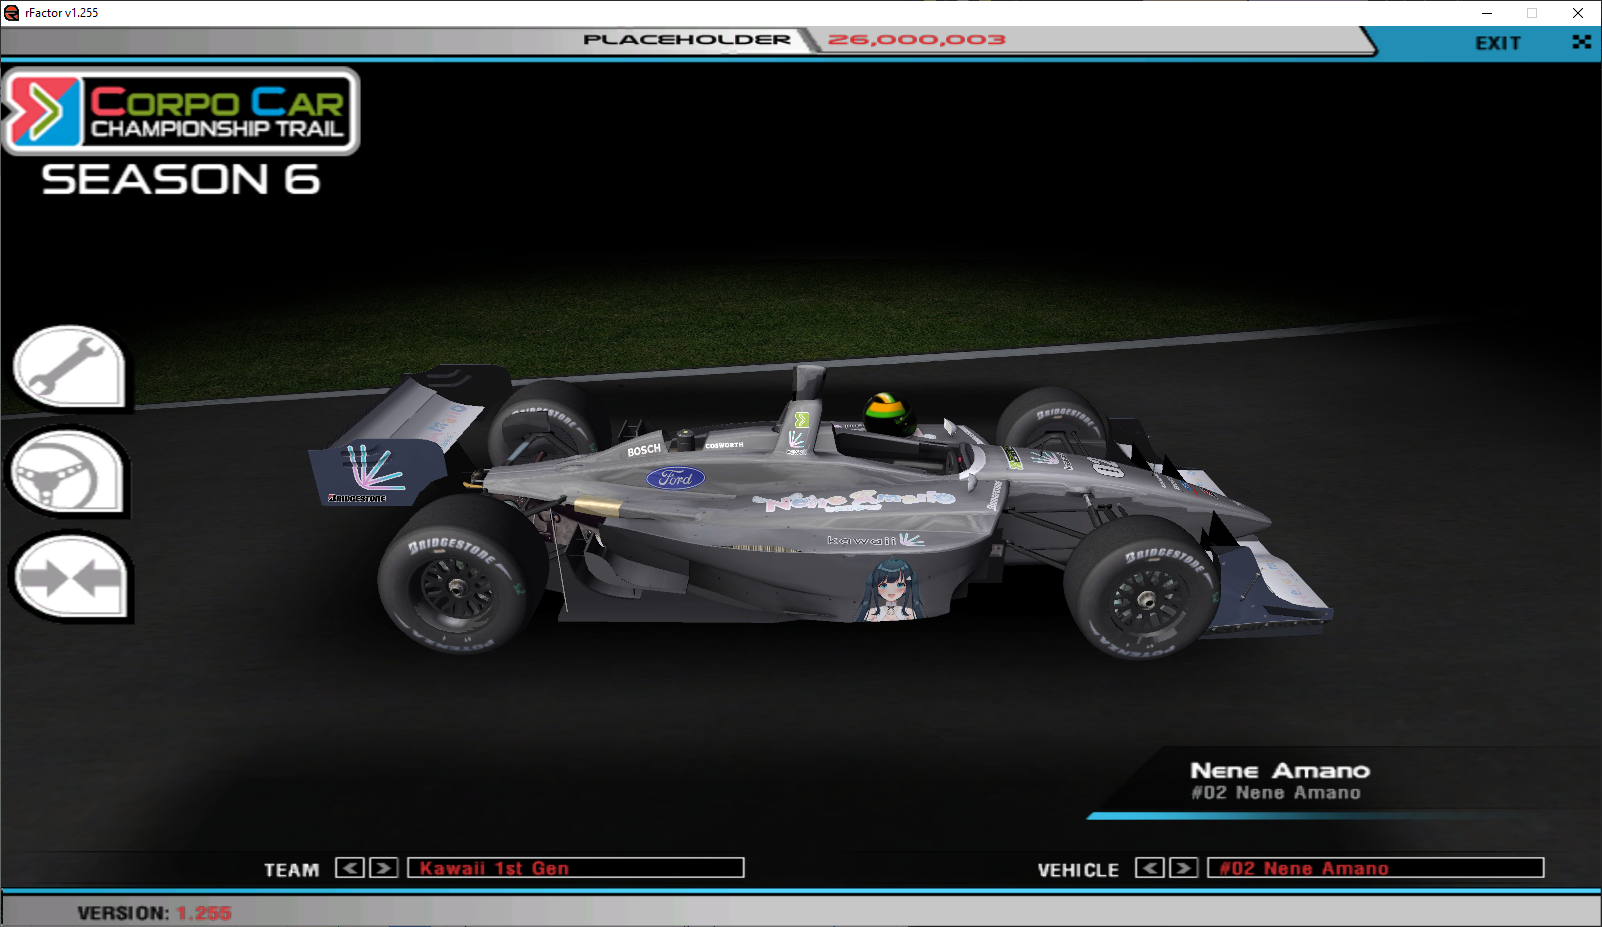This screenshot has width=1602, height=927.
Task: Click the PLACEHOLDER player name
Action: pos(686,40)
